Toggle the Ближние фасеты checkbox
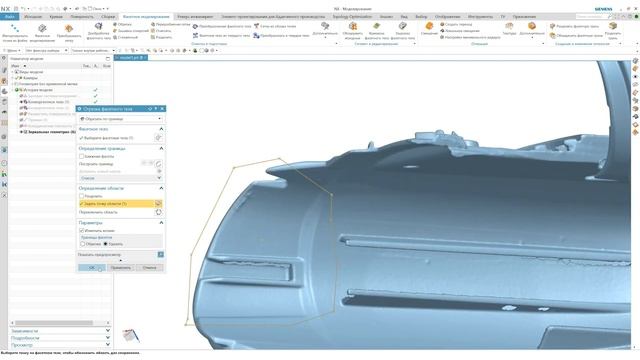Viewport: 640px width, 360px height. [82, 156]
